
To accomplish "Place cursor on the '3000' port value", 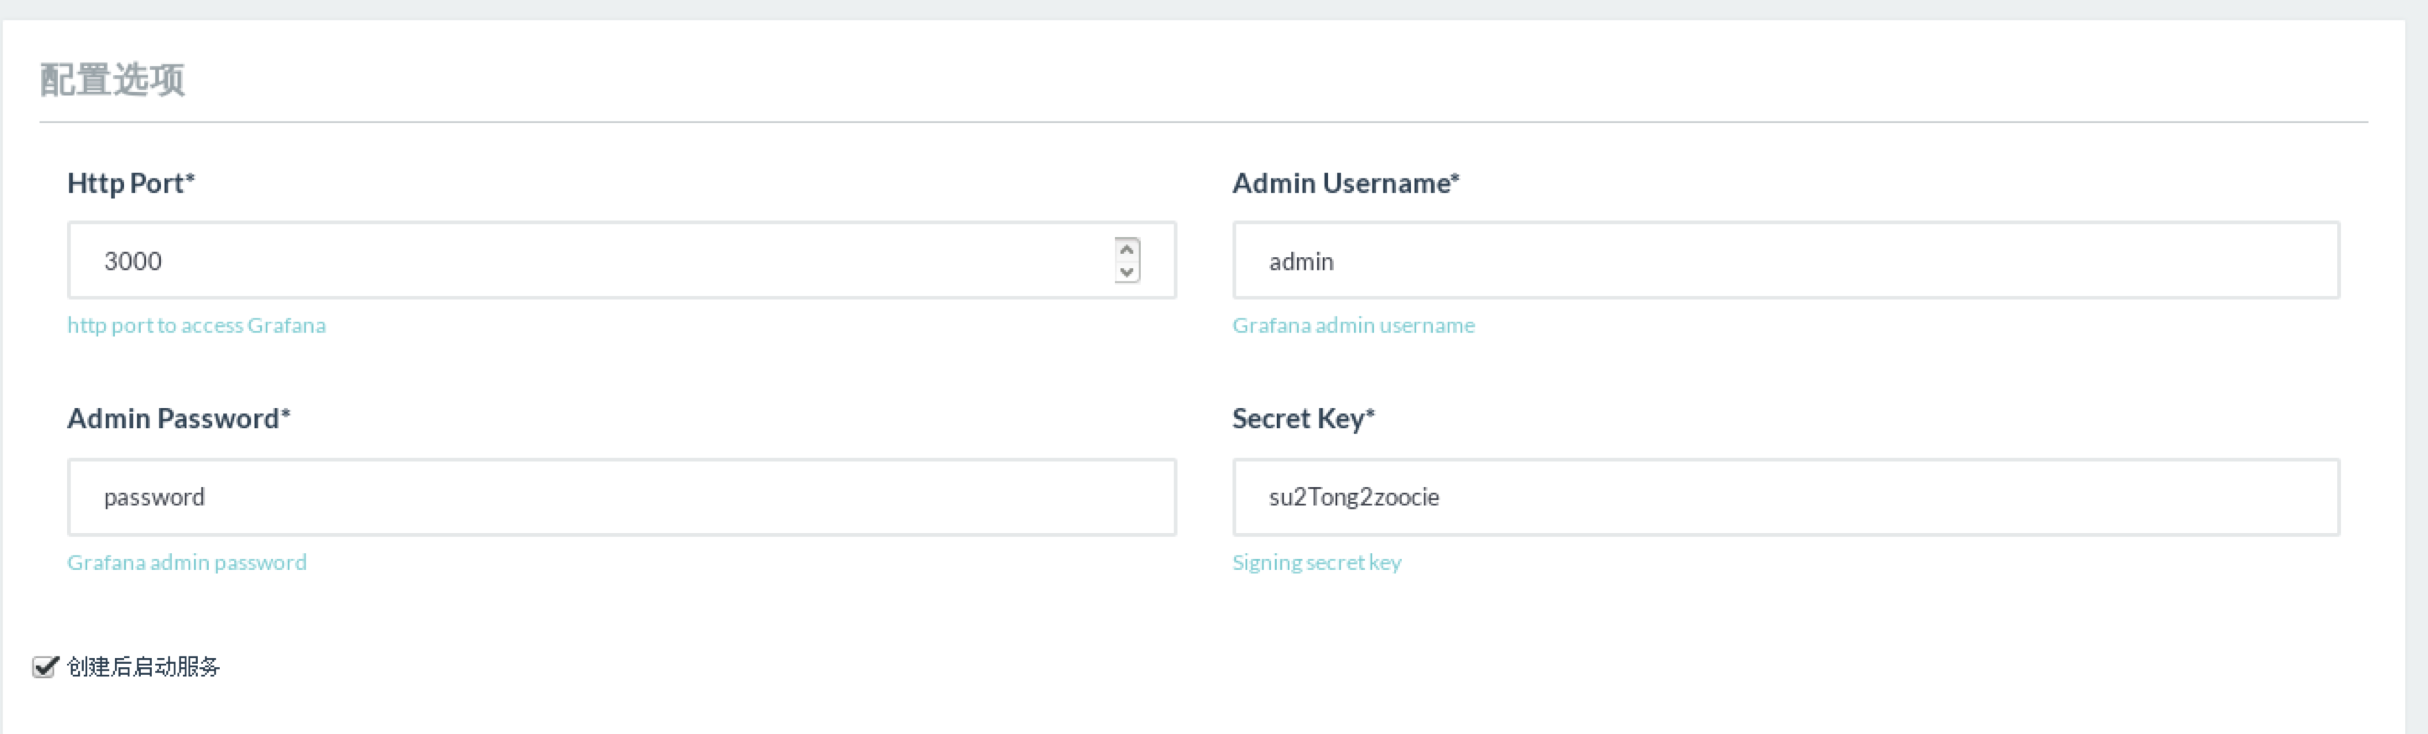I will pyautogui.click(x=133, y=261).
